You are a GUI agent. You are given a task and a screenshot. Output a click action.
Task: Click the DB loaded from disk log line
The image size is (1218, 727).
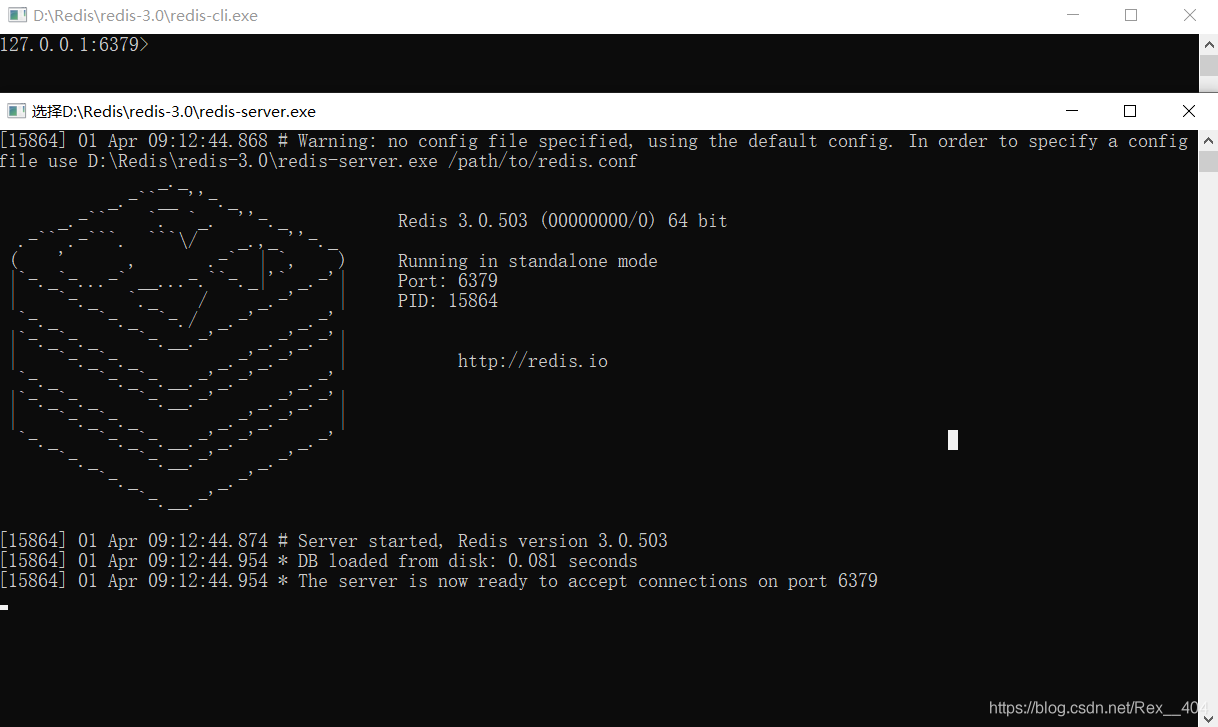[318, 561]
